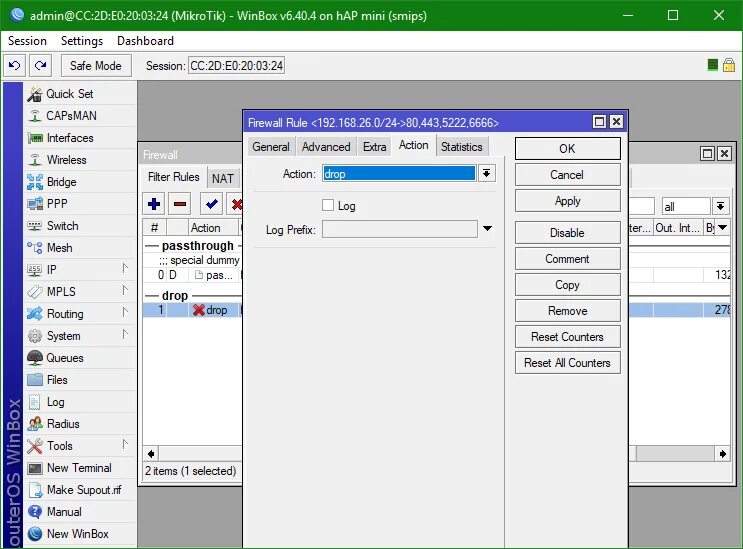
Task: Click Reset All Counters button
Action: pos(568,363)
